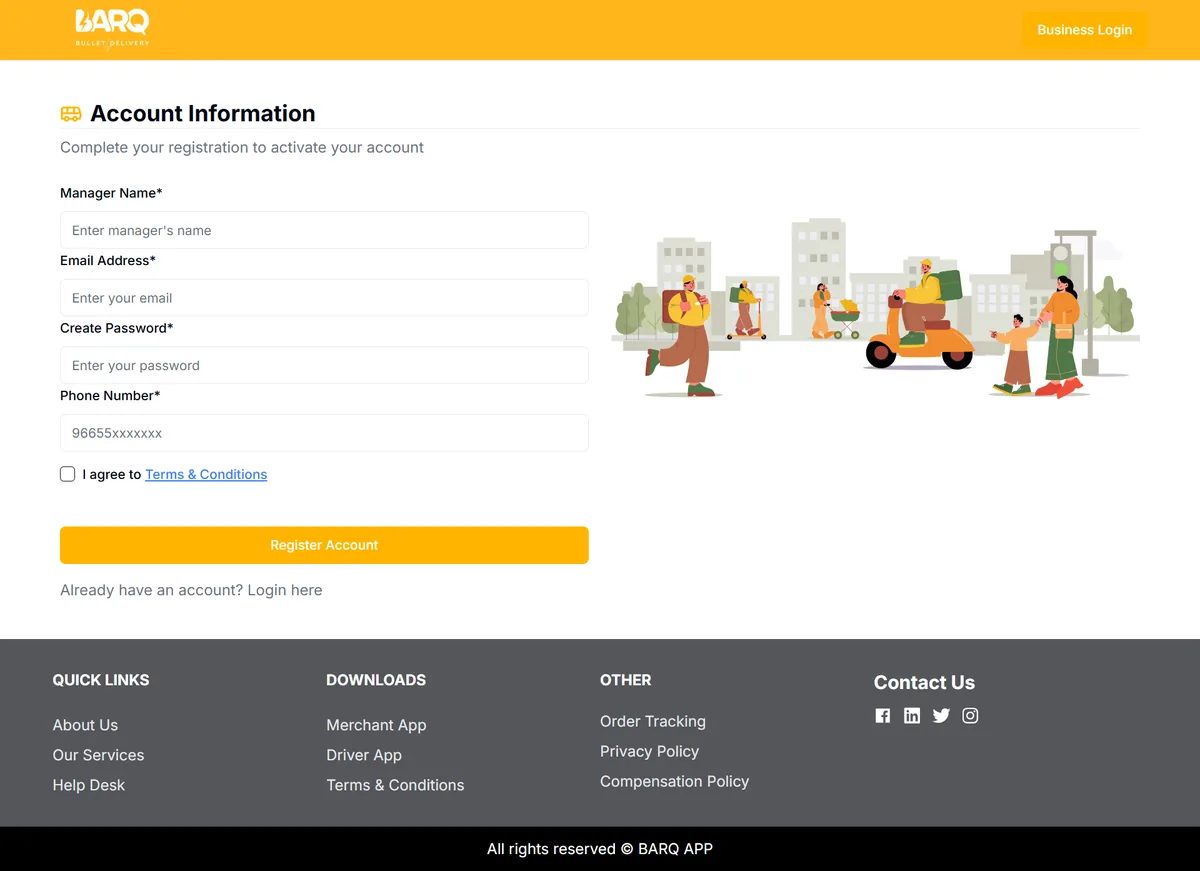
Task: Click the Manager Name* field label
Action: click(x=111, y=193)
